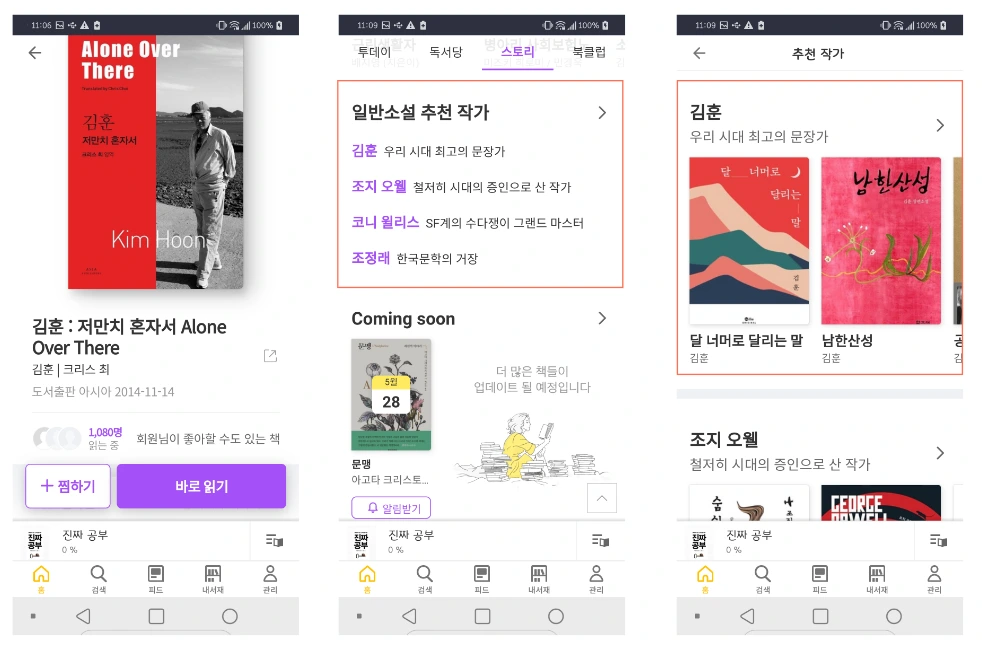The width and height of the screenshot is (982, 645).
Task: Open the 피드 feed icon on the left screen
Action: (x=156, y=579)
